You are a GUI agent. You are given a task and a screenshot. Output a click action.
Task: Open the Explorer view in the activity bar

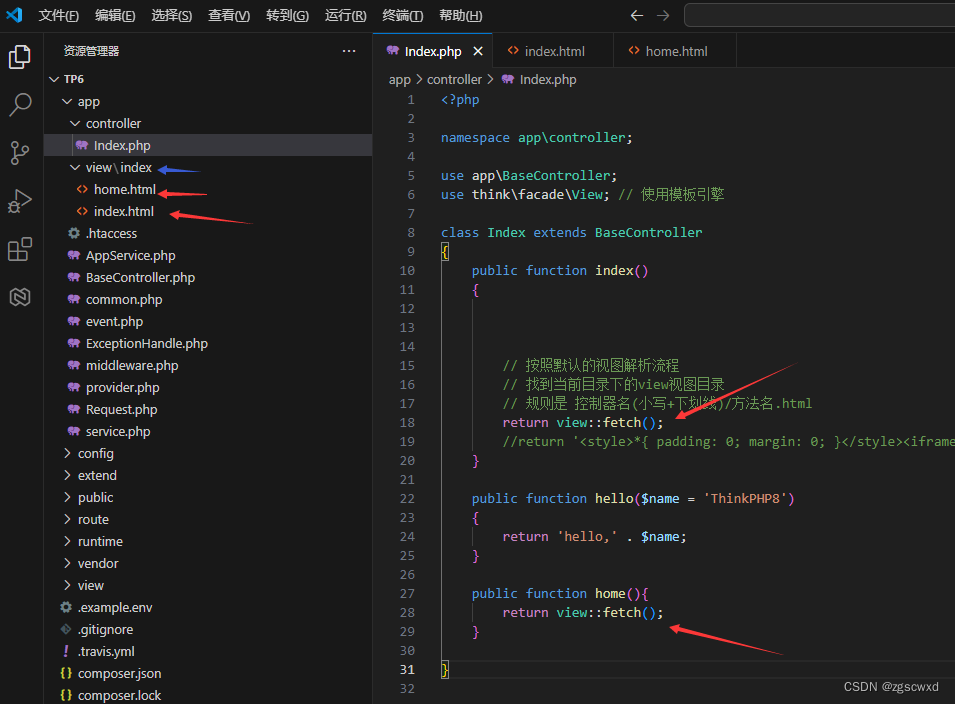point(20,58)
